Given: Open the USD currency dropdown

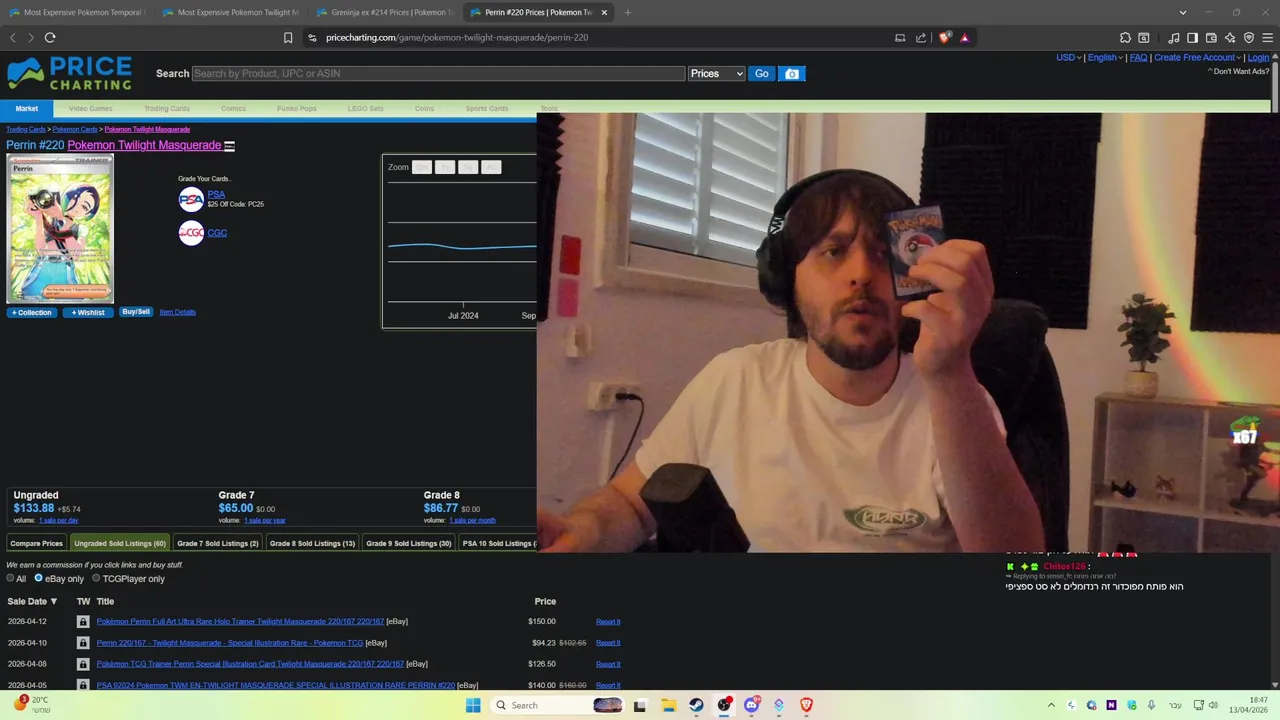Looking at the screenshot, I should point(1068,58).
